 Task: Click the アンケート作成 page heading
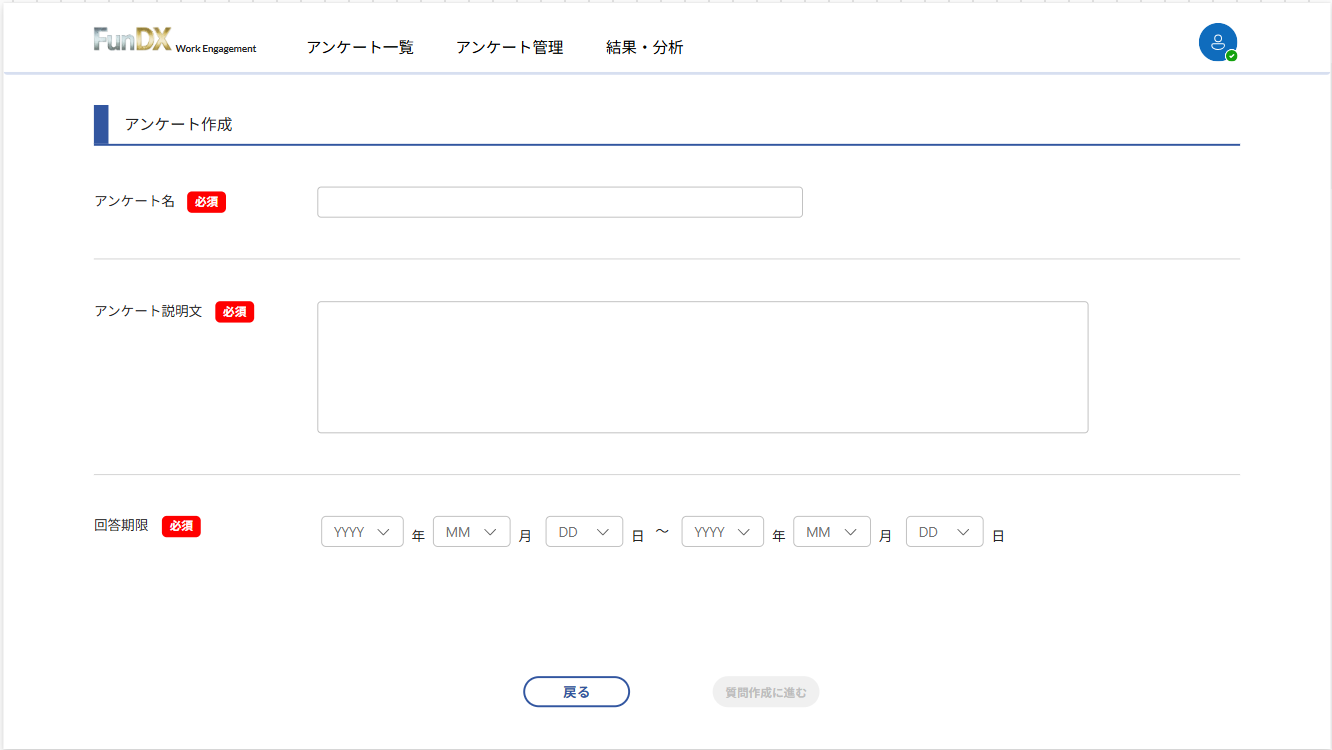click(178, 125)
